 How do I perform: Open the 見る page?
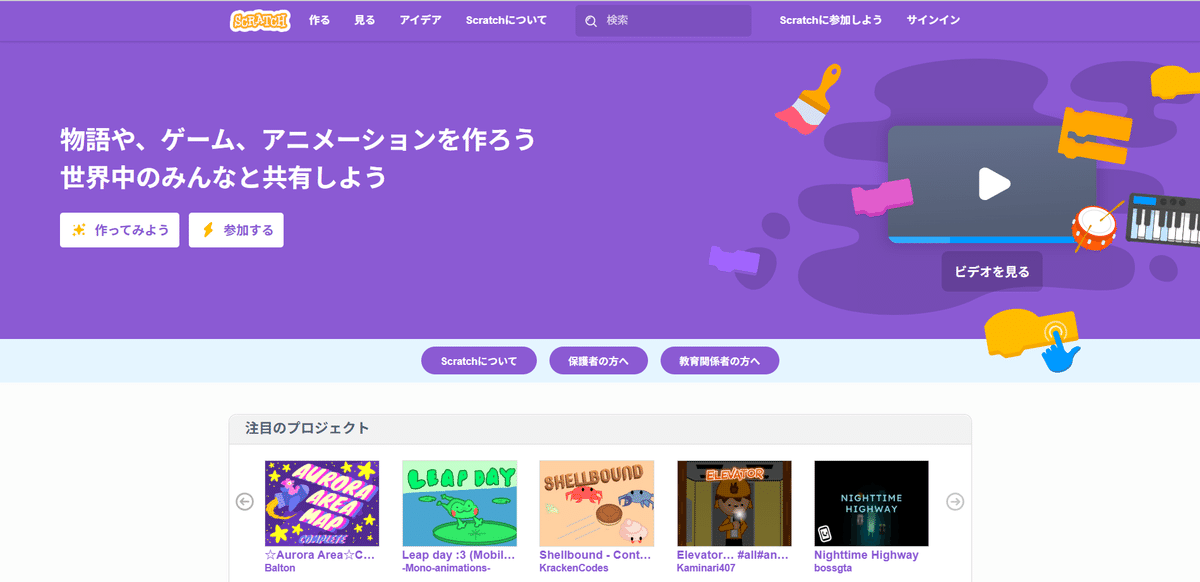(364, 19)
